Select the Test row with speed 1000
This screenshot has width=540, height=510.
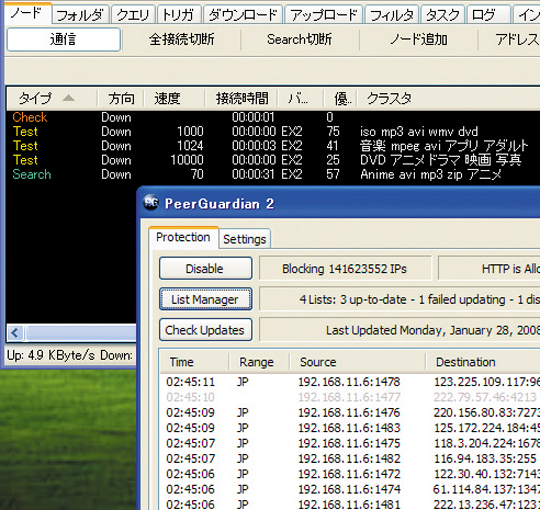click(x=273, y=132)
